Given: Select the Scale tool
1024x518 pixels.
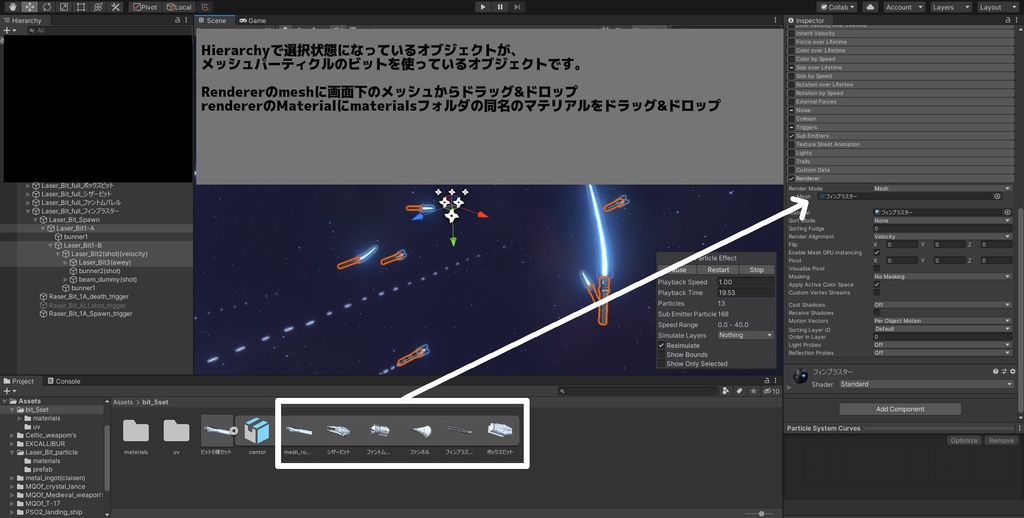Looking at the screenshot, I should point(64,7).
